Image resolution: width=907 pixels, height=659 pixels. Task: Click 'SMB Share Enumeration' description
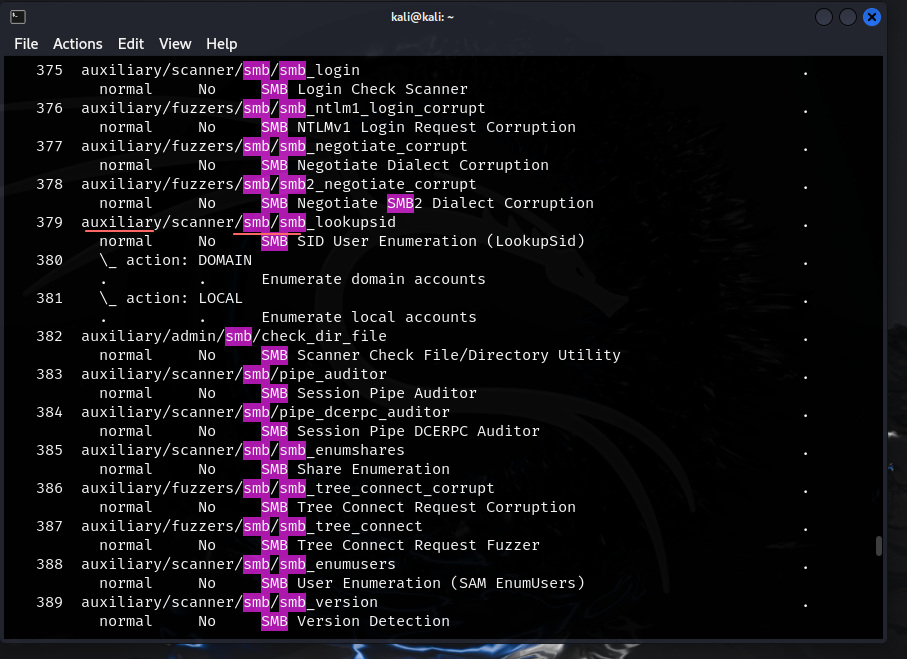(355, 470)
